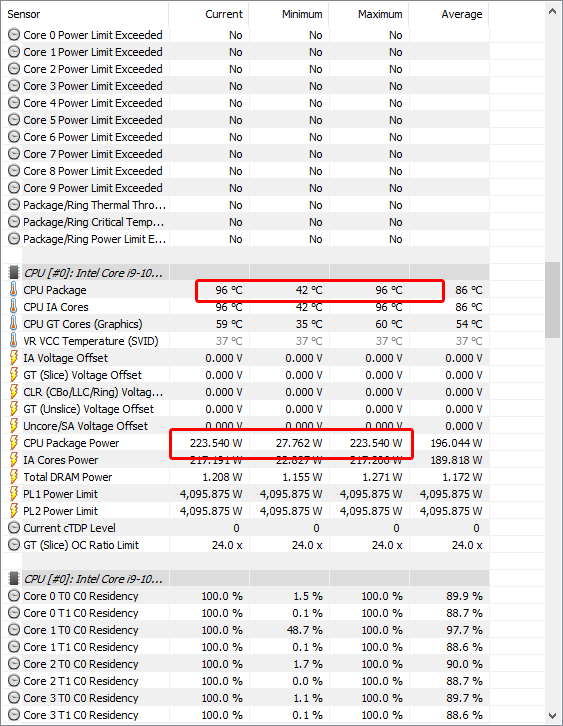Click the CPU Package Power lightning icon
Viewport: 563px width, 726px height.
click(14, 443)
